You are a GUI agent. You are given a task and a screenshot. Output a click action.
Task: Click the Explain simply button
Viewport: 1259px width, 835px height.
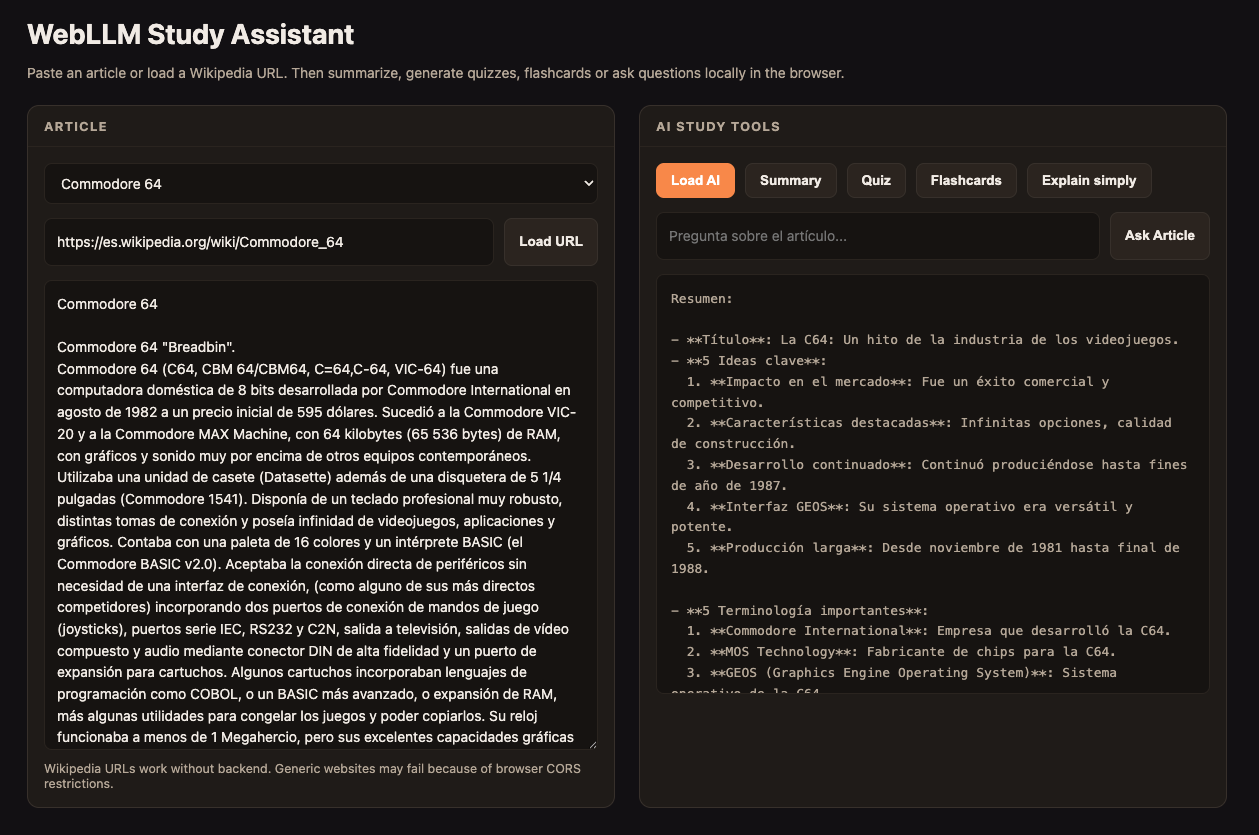pyautogui.click(x=1089, y=180)
